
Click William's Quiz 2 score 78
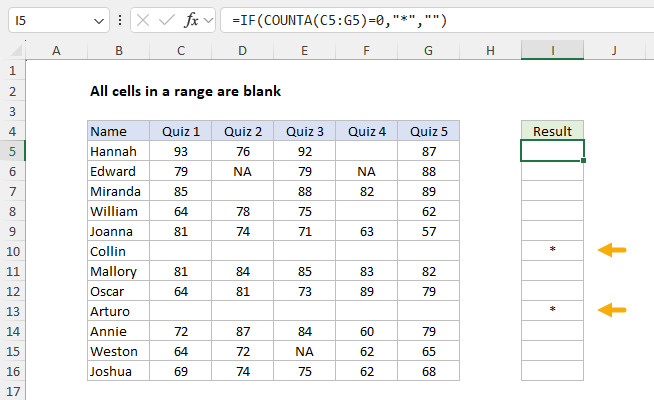[x=242, y=211]
